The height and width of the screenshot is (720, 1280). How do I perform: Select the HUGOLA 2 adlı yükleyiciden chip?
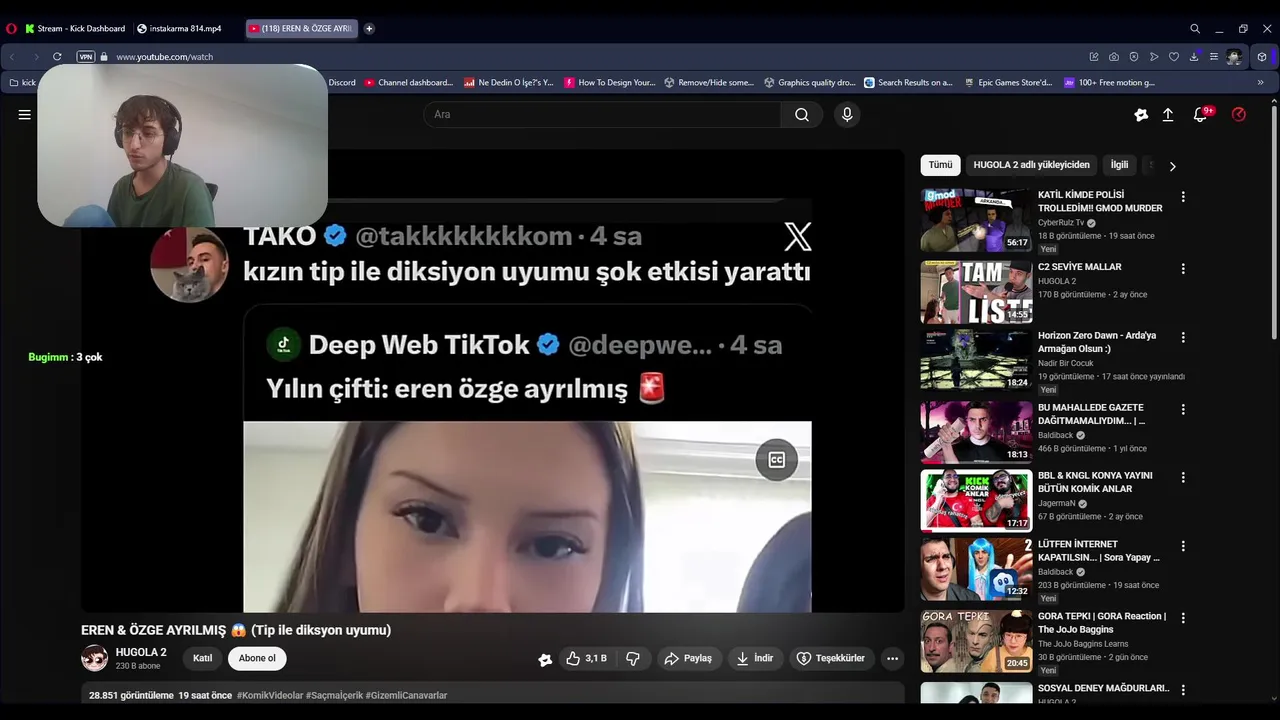[x=1031, y=165]
